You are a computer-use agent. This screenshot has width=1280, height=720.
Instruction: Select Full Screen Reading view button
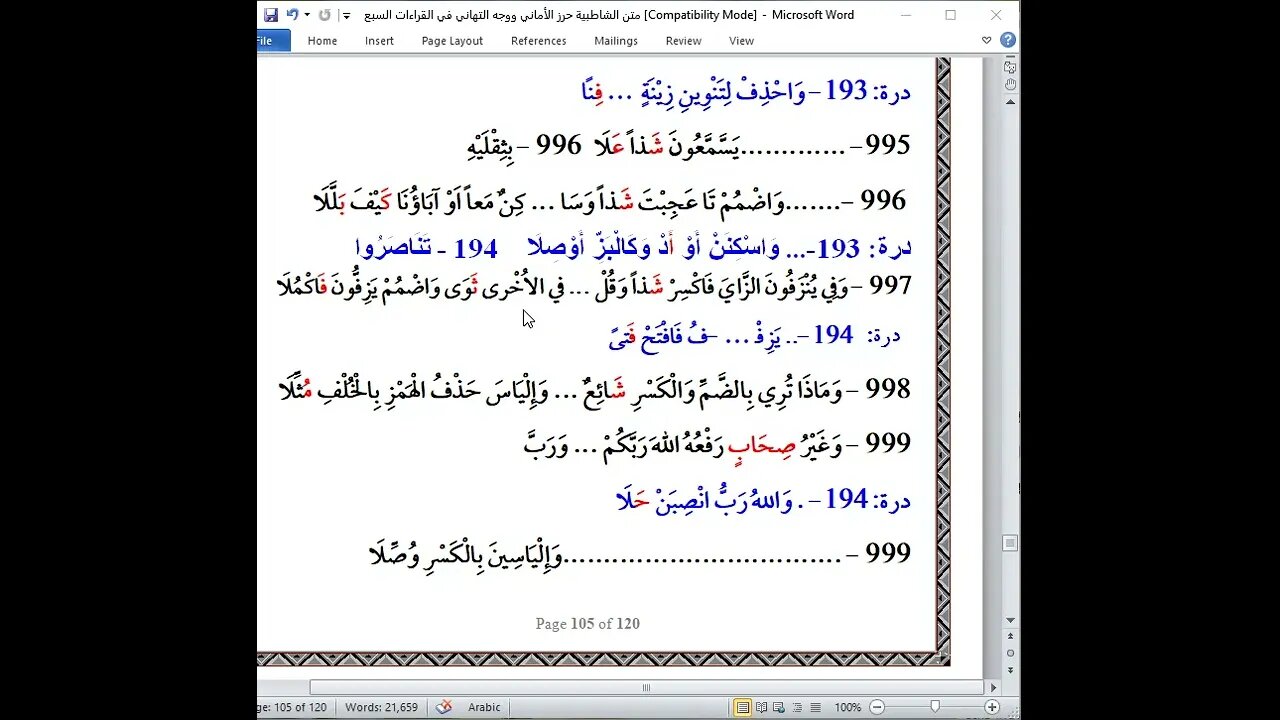point(761,707)
